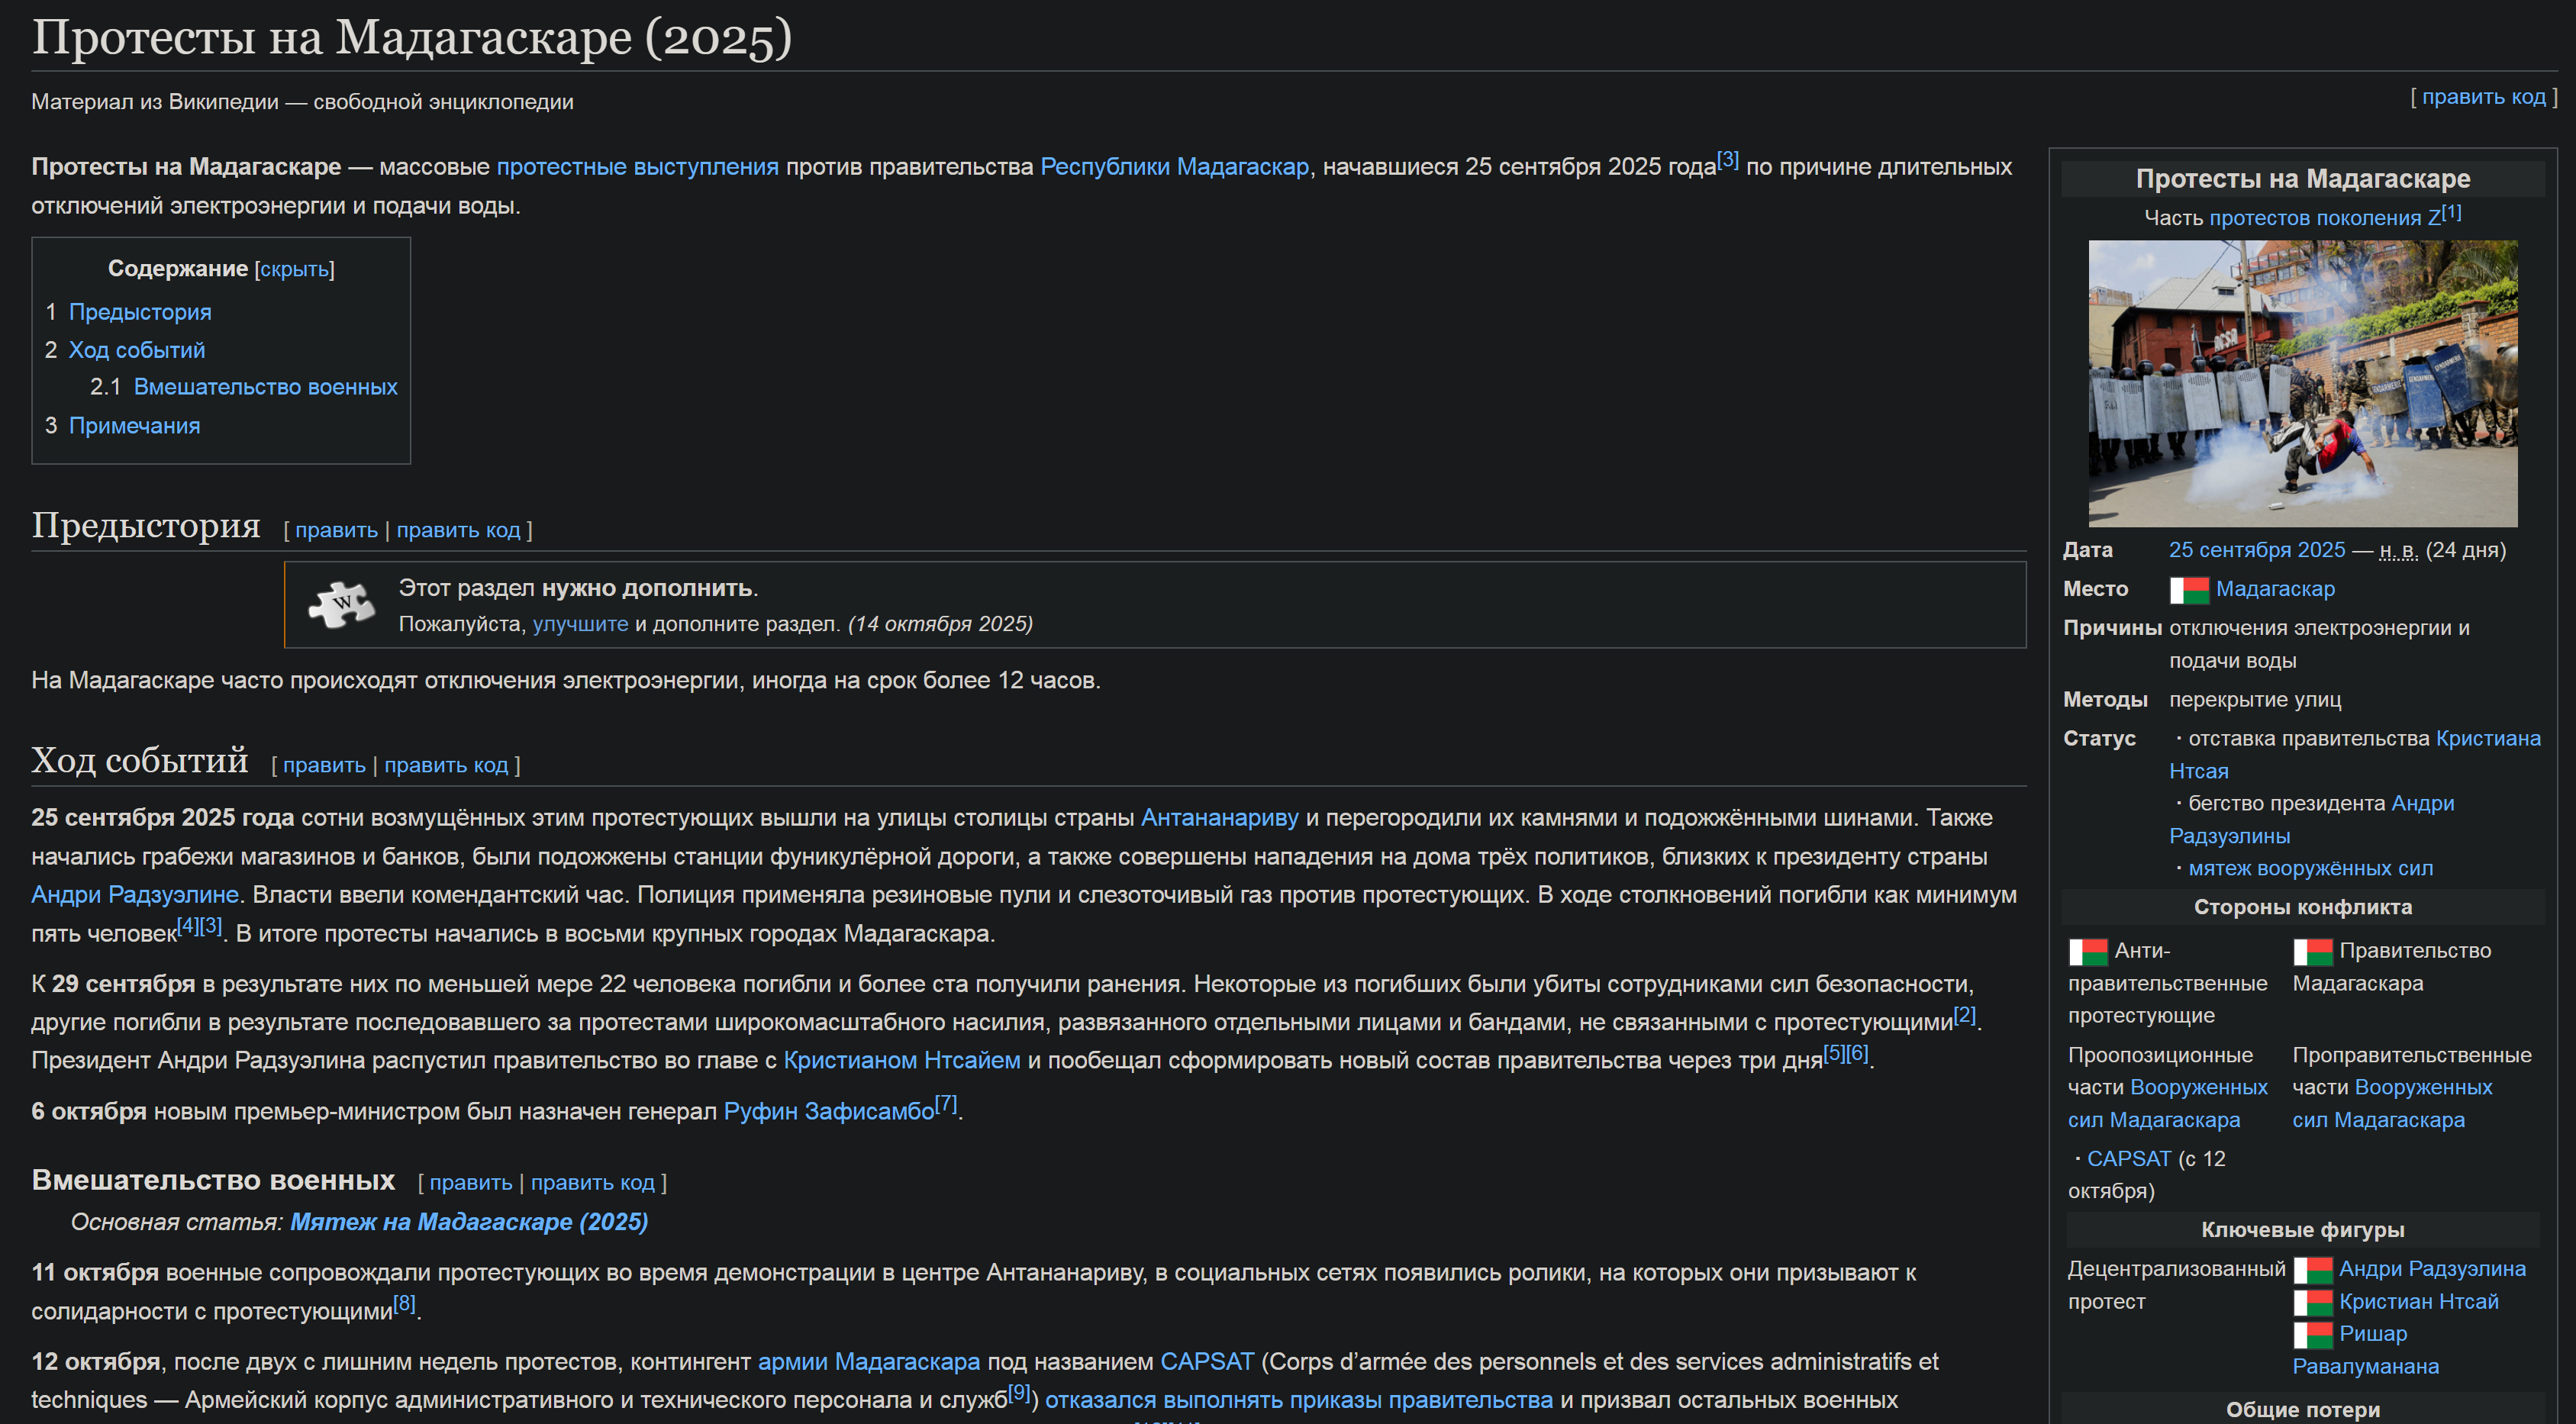This screenshot has width=2576, height=1424.
Task: Click править код next to Ход событий
Action: point(446,765)
